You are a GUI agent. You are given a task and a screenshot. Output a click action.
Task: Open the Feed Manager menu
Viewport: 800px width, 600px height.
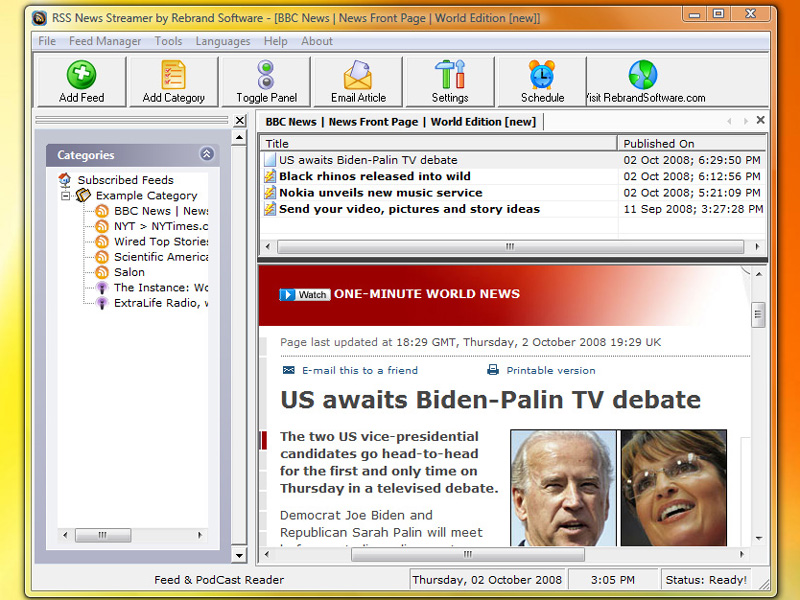click(105, 41)
